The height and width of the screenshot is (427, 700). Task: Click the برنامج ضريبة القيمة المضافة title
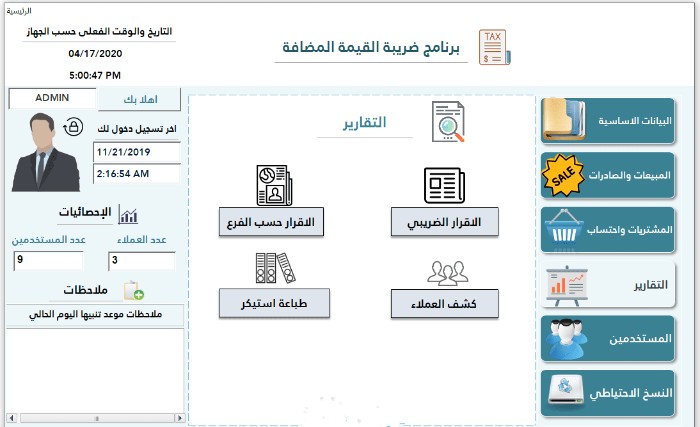(371, 47)
